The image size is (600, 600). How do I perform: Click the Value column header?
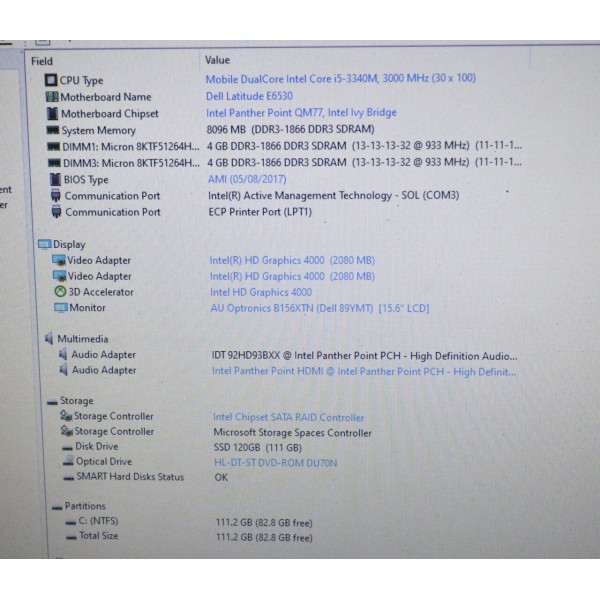coord(217,60)
